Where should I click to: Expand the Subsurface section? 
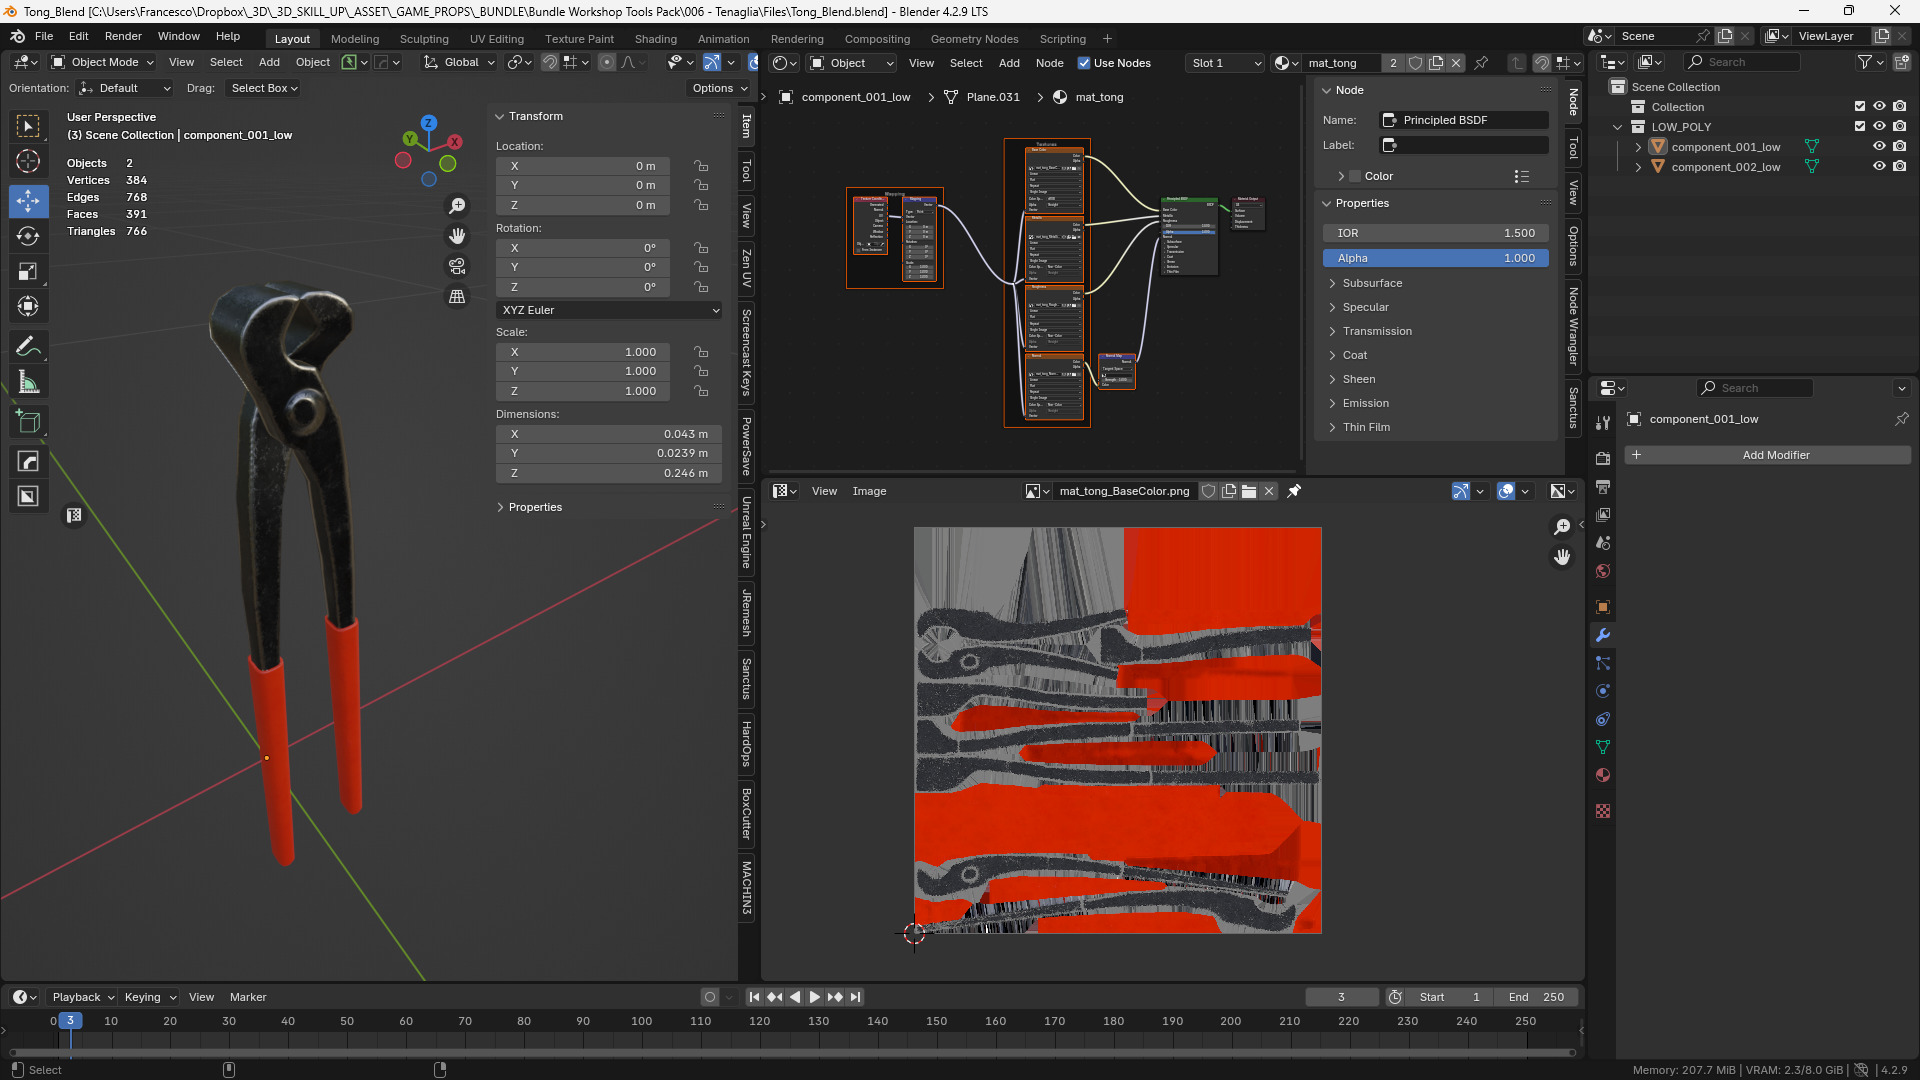point(1372,283)
